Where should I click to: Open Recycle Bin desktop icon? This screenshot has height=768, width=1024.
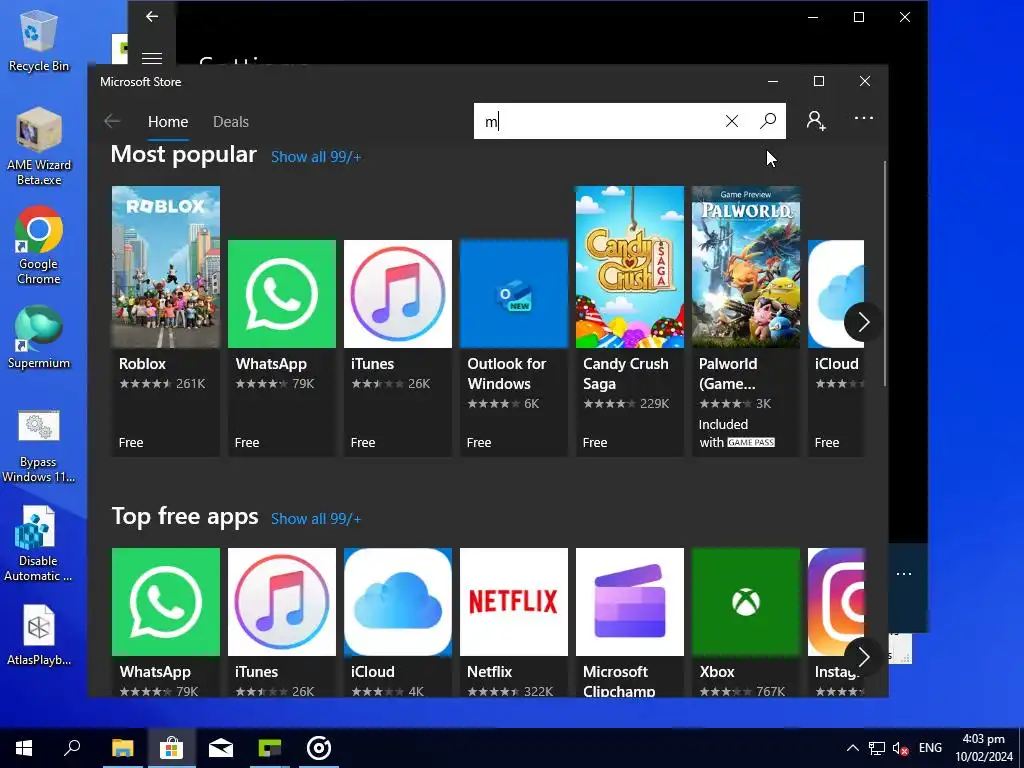(39, 40)
